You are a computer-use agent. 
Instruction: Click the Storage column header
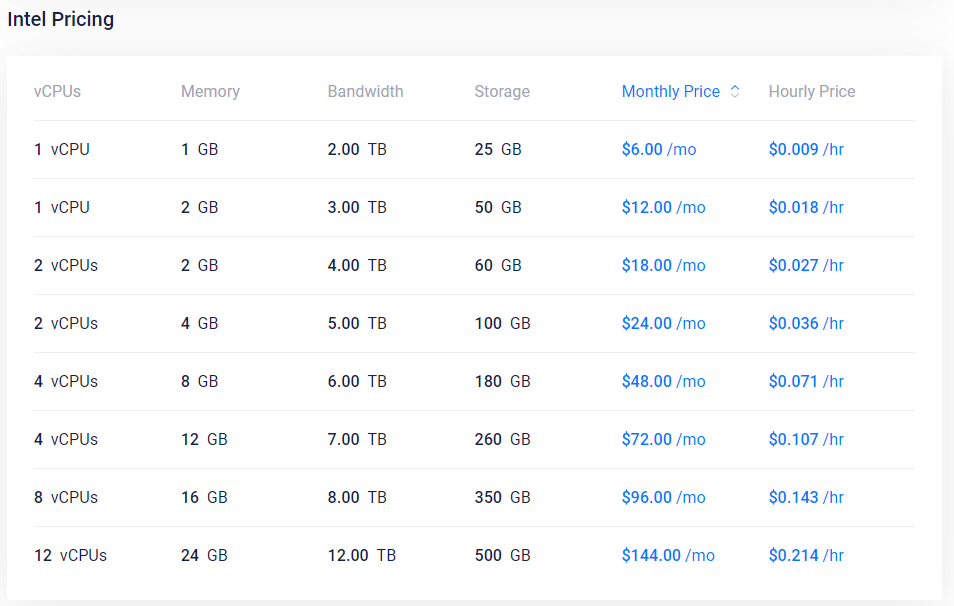(502, 91)
